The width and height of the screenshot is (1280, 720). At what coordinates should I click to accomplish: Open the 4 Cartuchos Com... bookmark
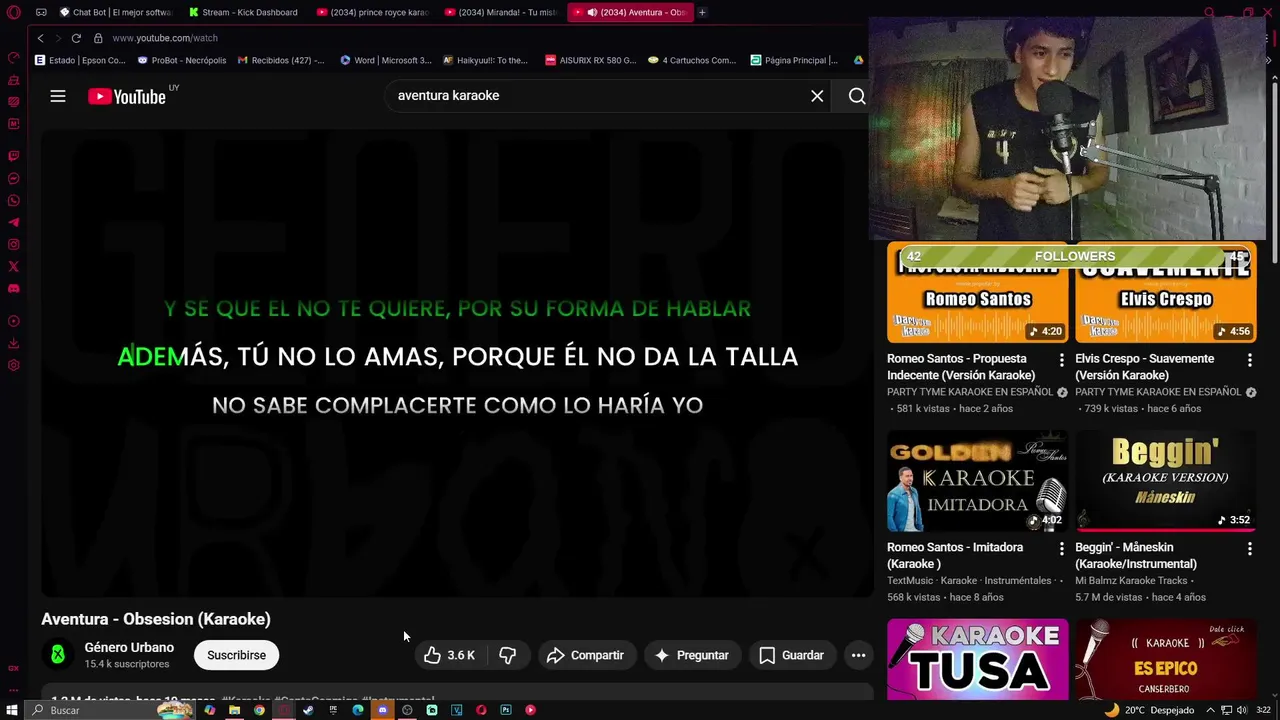pyautogui.click(x=692, y=60)
